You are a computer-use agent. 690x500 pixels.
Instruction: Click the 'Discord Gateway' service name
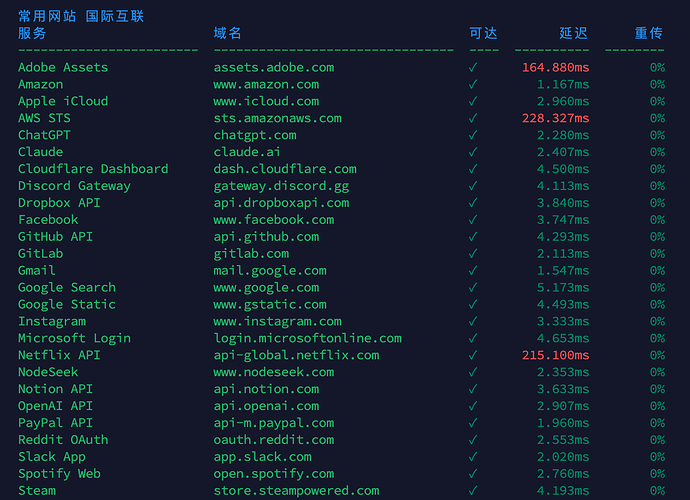click(74, 186)
